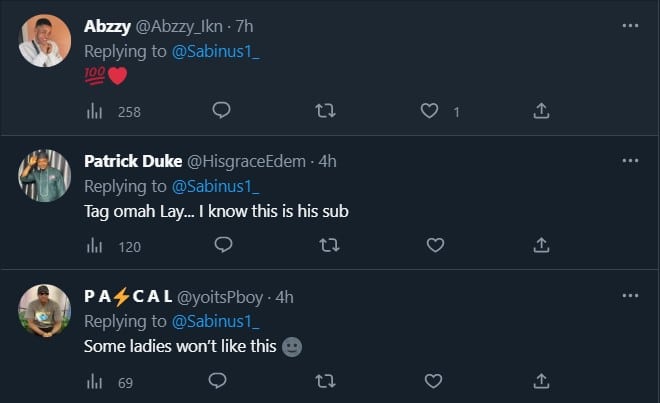Like PASCAL's tweet about ladies
Image resolution: width=660 pixels, height=403 pixels.
coord(434,381)
